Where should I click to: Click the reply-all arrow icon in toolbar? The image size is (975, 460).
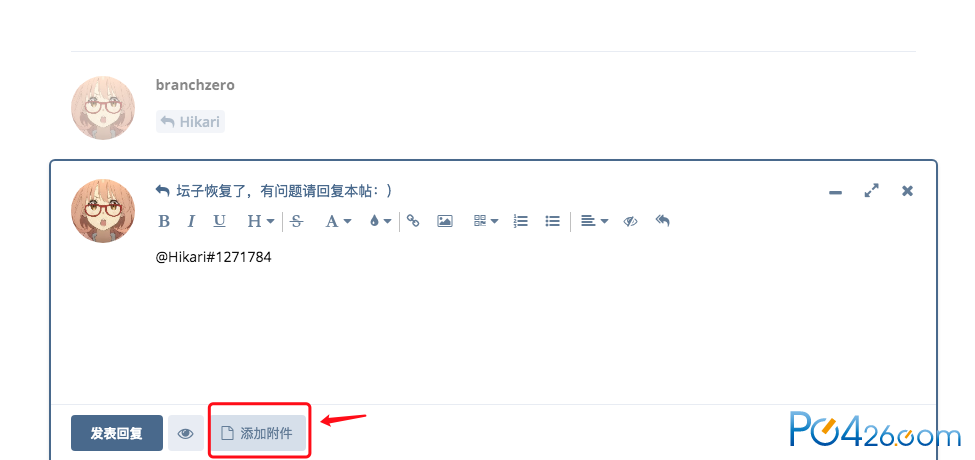click(x=663, y=221)
